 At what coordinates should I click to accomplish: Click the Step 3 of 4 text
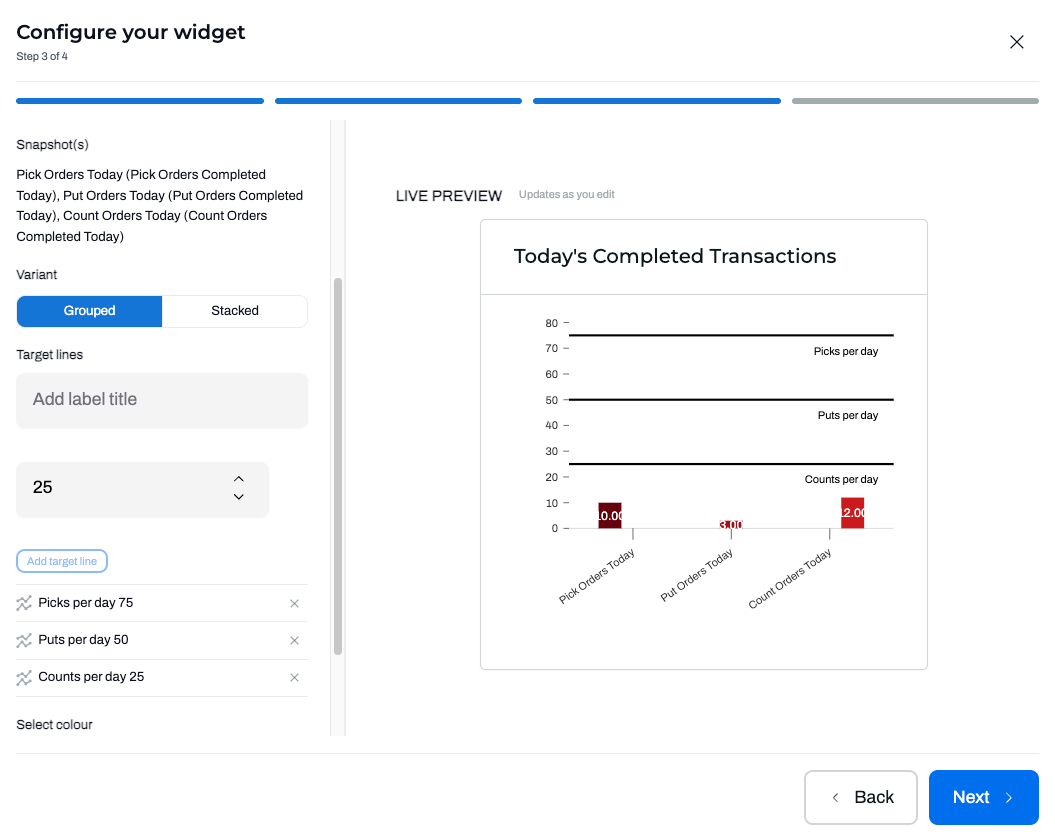click(x=42, y=57)
